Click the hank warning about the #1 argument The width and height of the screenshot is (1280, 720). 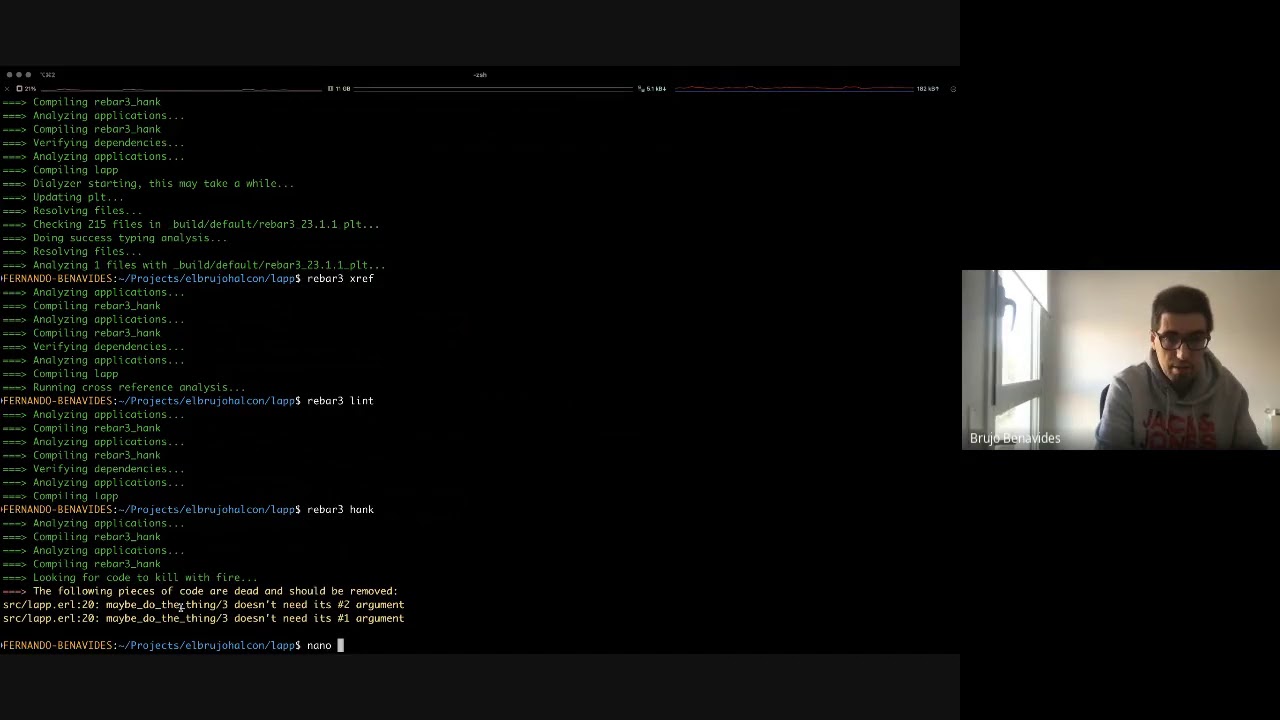(203, 619)
